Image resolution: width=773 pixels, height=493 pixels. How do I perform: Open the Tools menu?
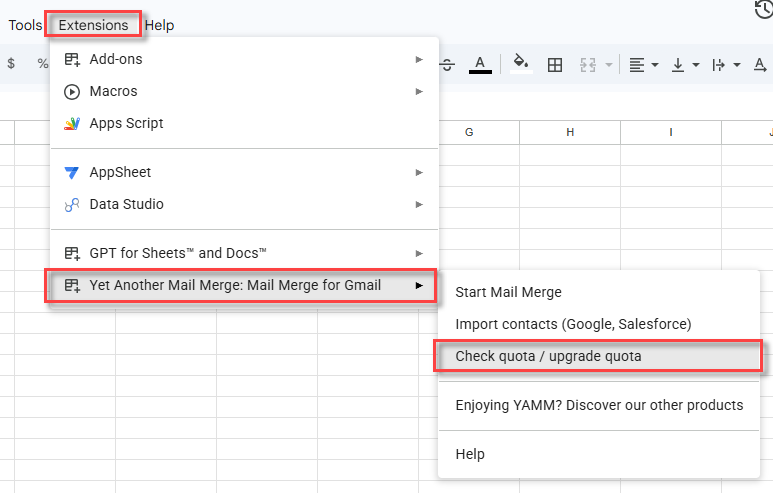25,25
